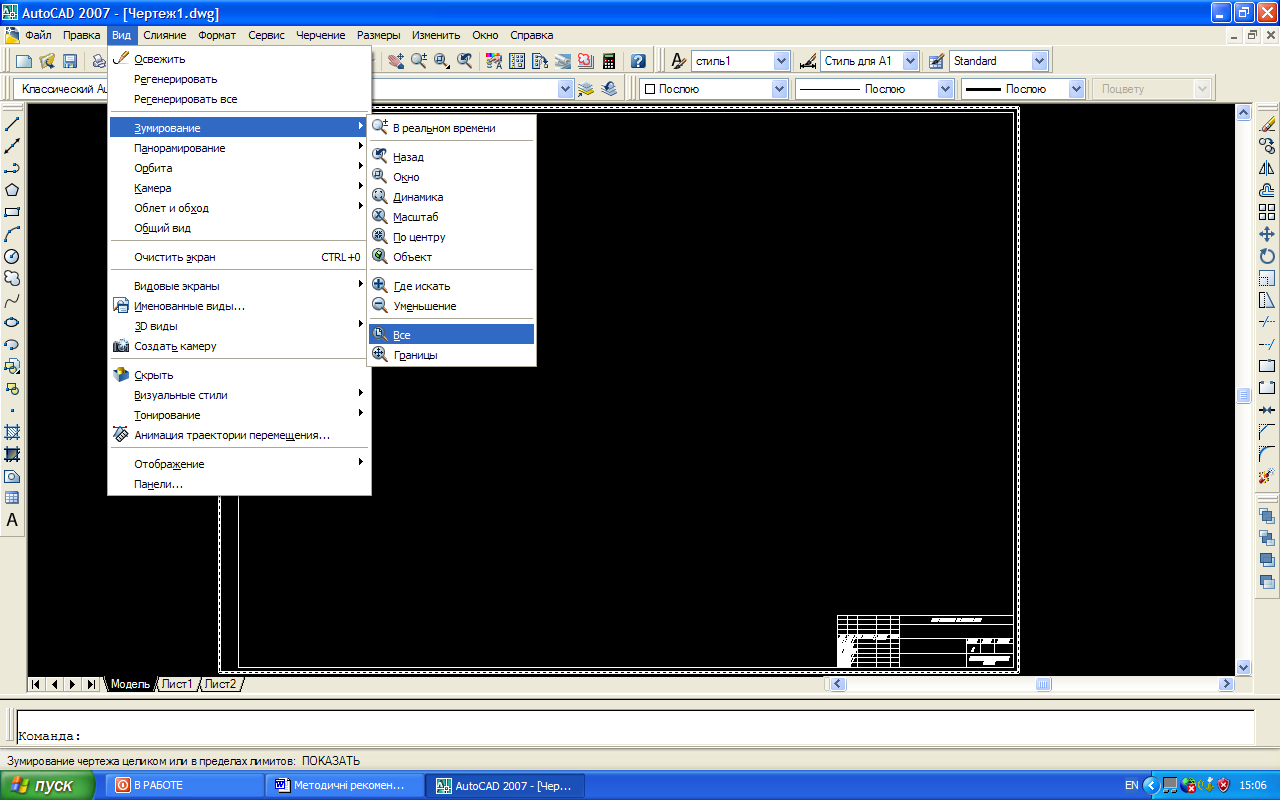Switch to the Модель tab
Screen dimensions: 1280x800
(130, 684)
